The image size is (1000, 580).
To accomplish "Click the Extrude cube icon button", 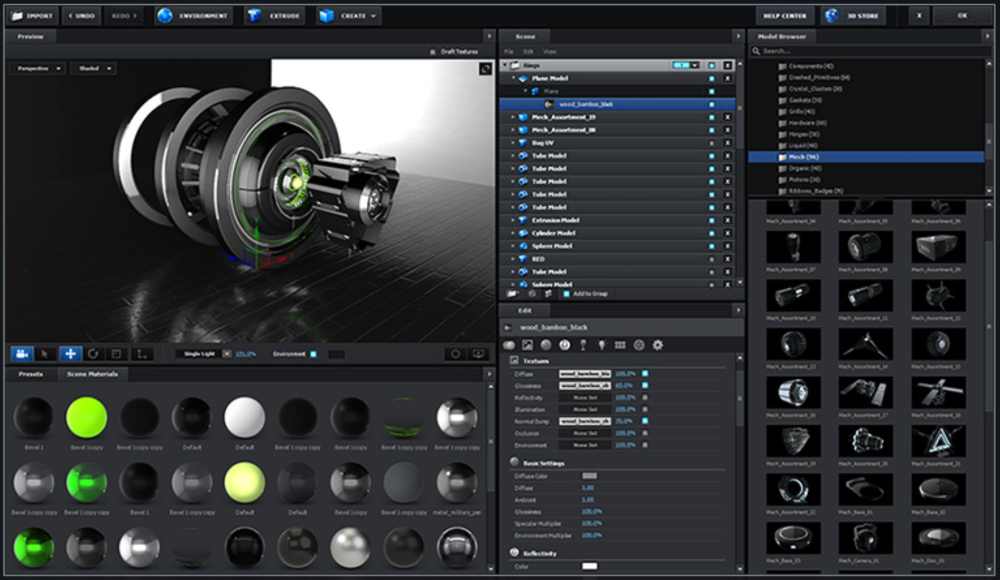I will [x=254, y=16].
